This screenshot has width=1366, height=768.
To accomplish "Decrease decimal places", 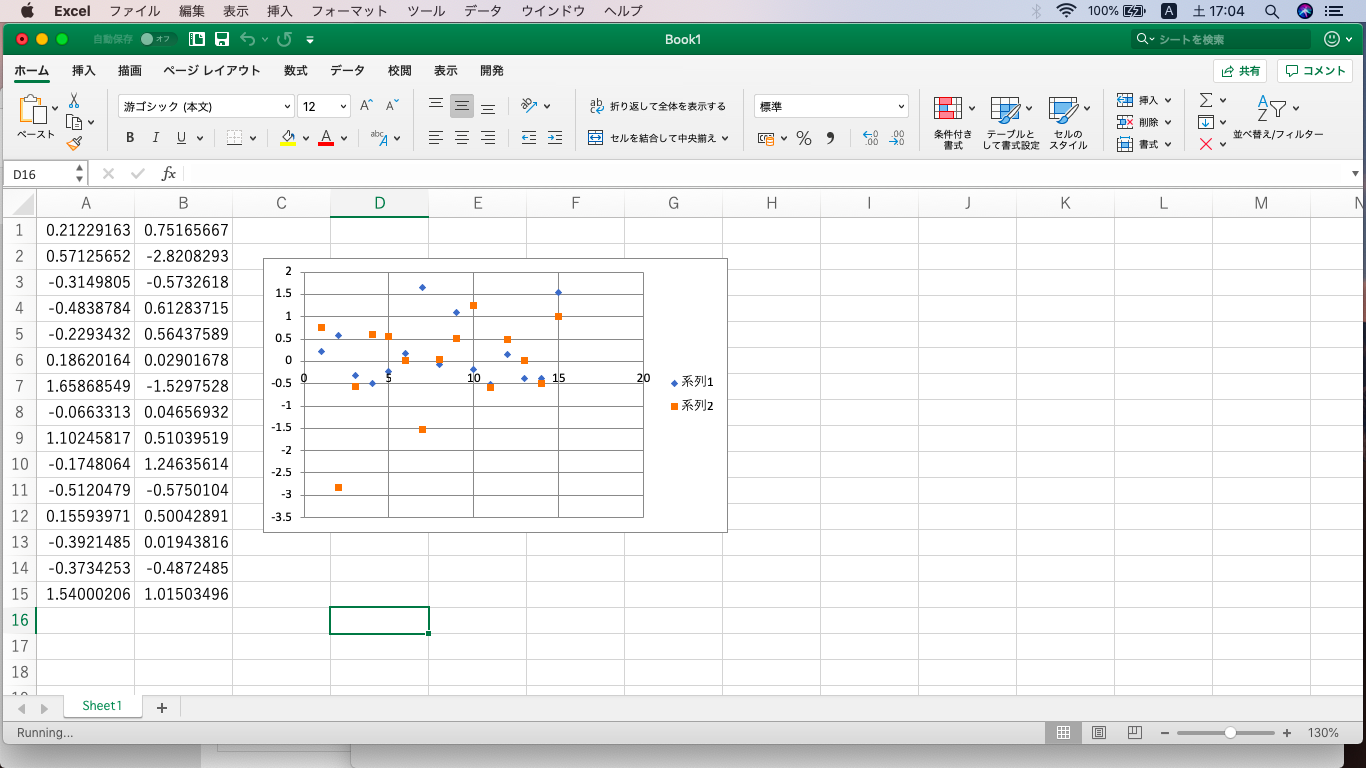I will 895,138.
